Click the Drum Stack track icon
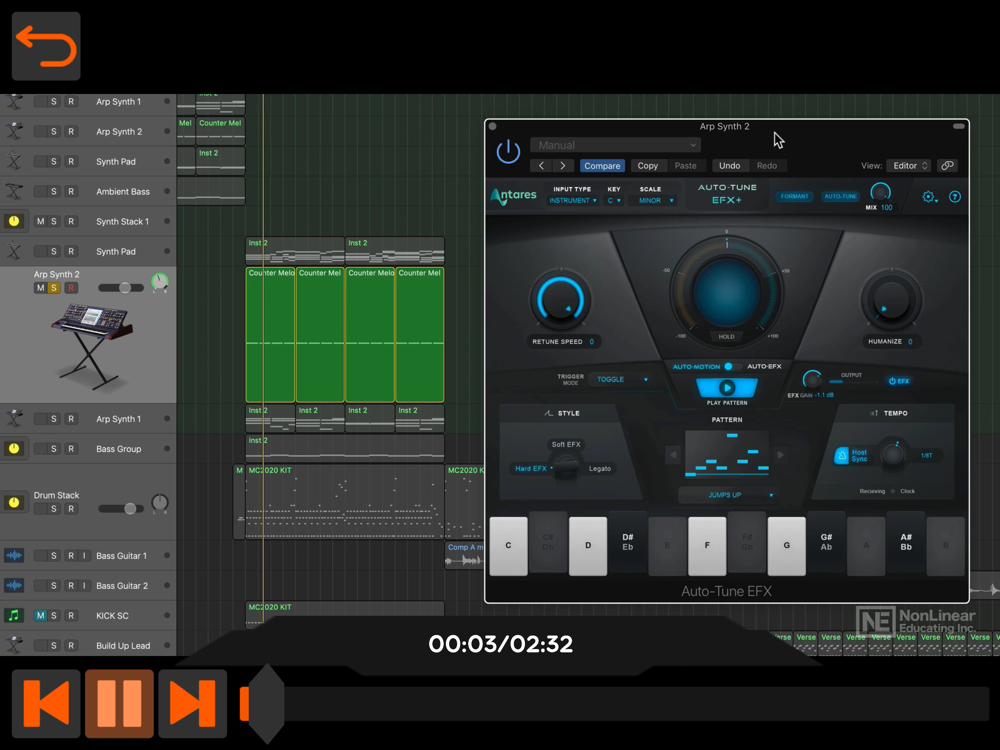Image resolution: width=1000 pixels, height=750 pixels. (13, 502)
